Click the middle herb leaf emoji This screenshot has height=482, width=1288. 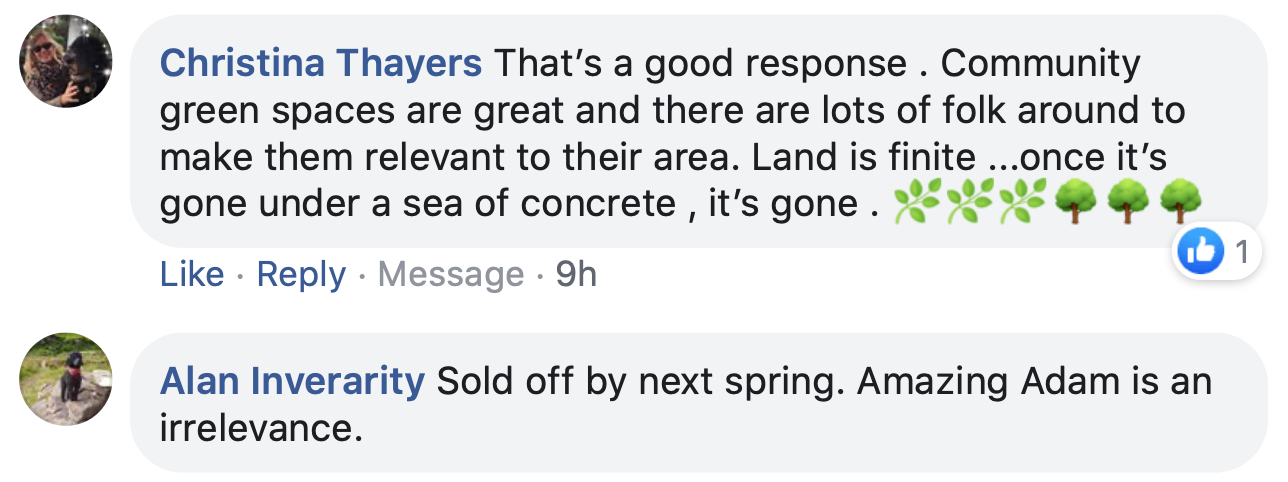967,204
